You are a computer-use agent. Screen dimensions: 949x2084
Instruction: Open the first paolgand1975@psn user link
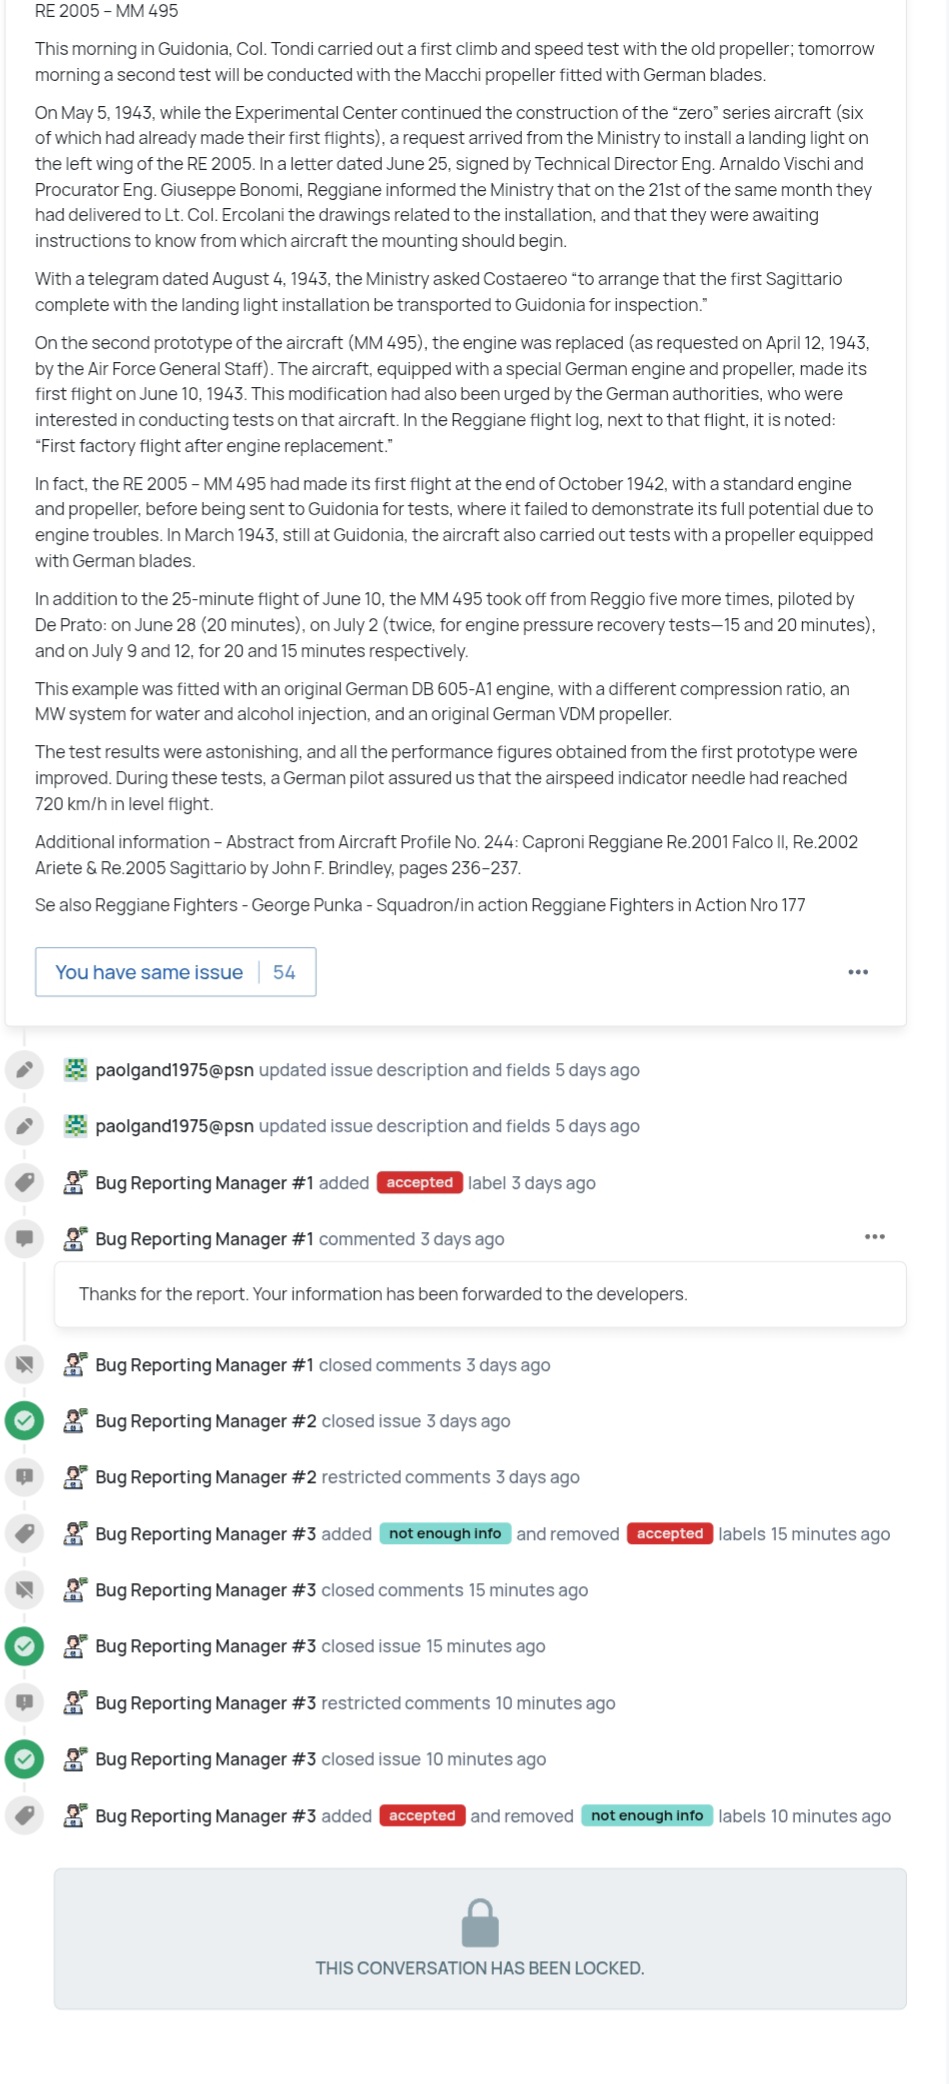click(174, 1070)
